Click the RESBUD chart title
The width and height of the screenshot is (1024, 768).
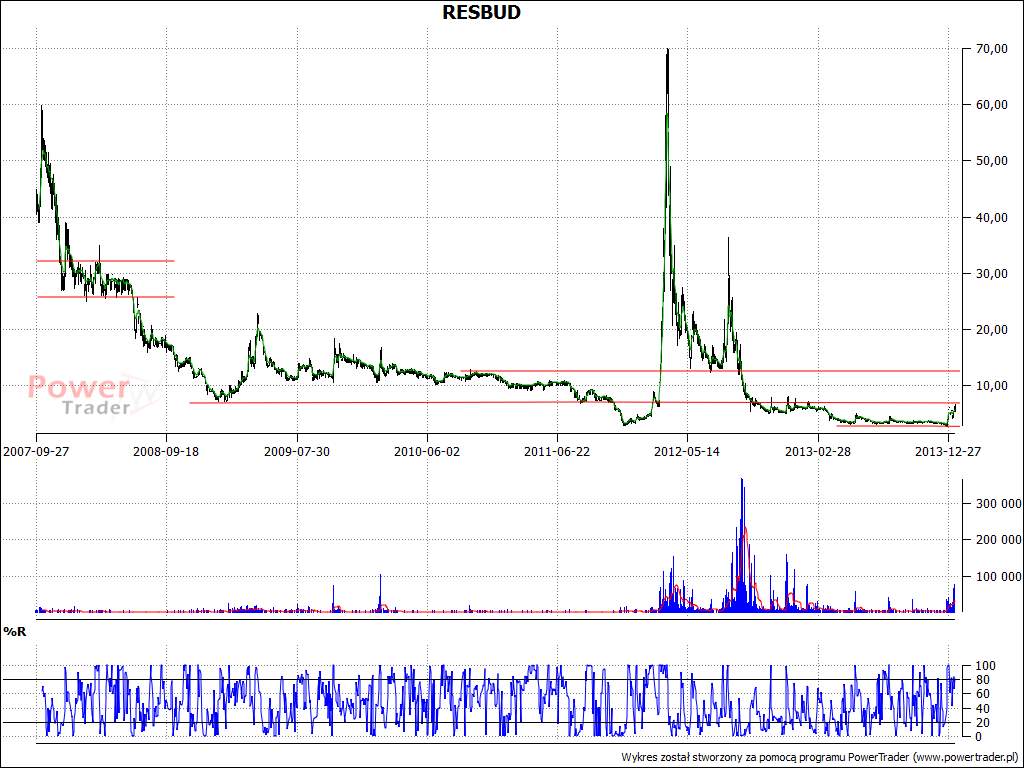coord(481,12)
